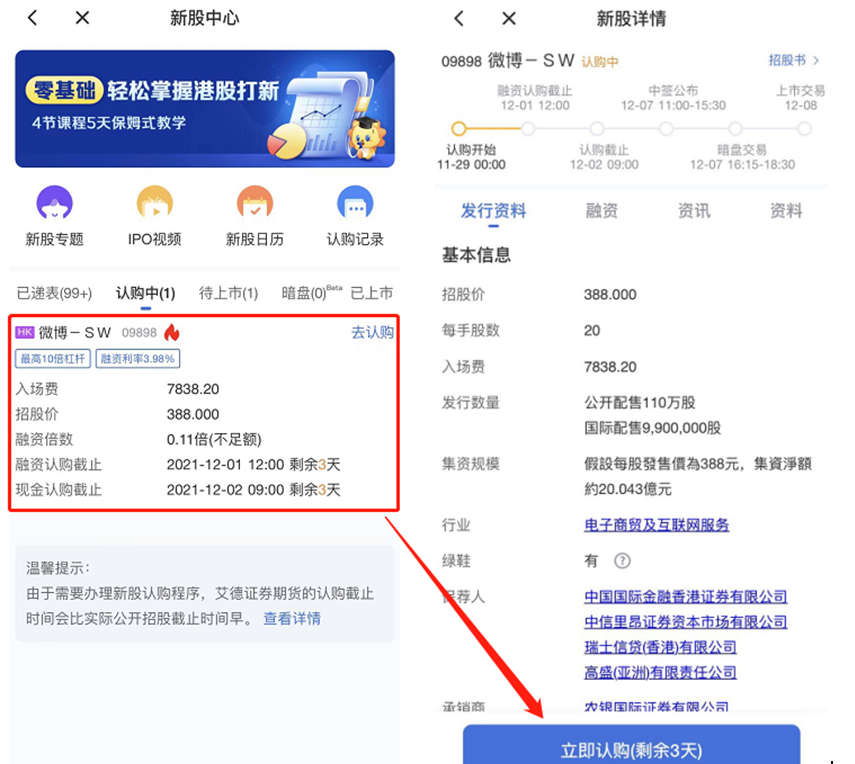Screen dimensions: 855x764
Task: Open the 电子商贸及互联网服务 industry link
Action: [657, 525]
